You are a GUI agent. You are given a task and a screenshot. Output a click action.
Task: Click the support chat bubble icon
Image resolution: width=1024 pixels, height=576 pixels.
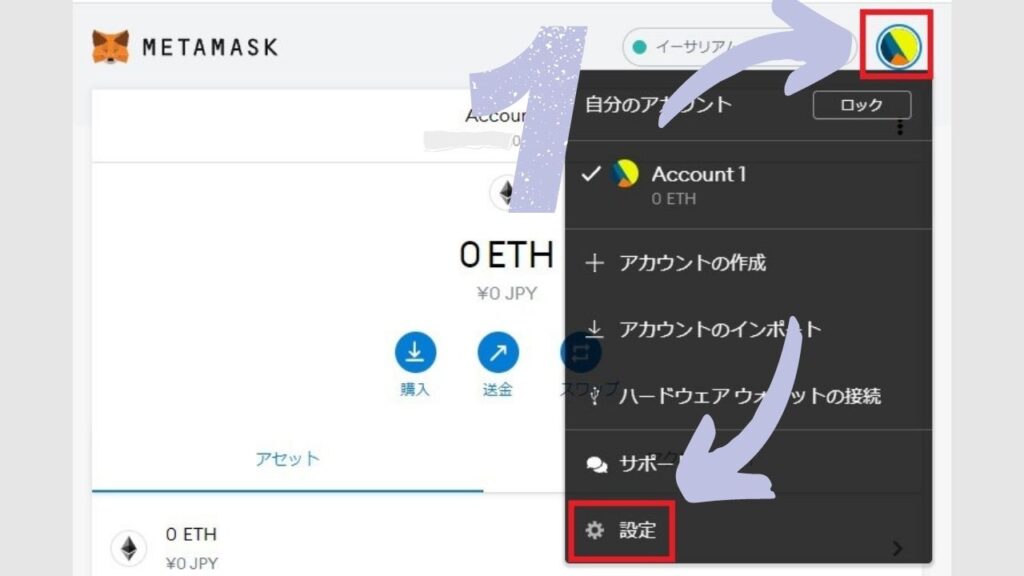[x=596, y=464]
